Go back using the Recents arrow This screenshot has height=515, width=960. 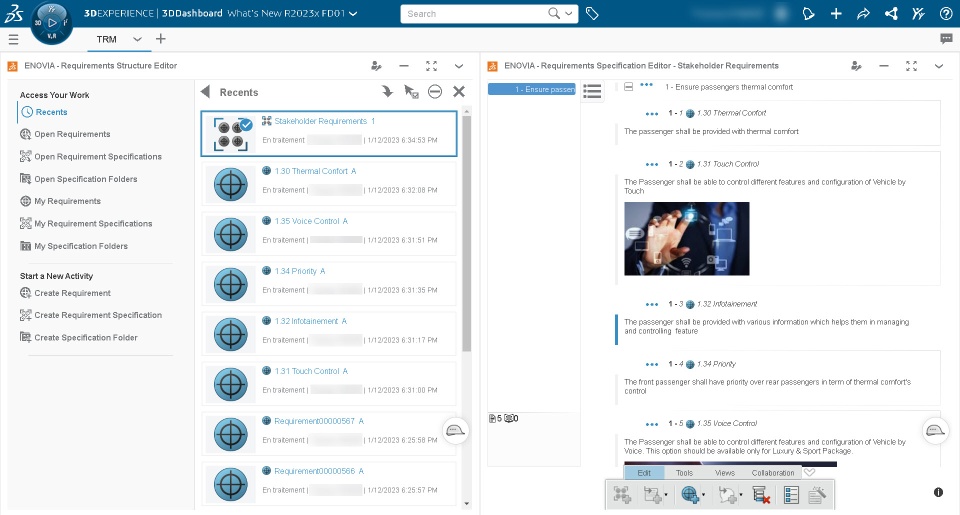click(x=206, y=92)
